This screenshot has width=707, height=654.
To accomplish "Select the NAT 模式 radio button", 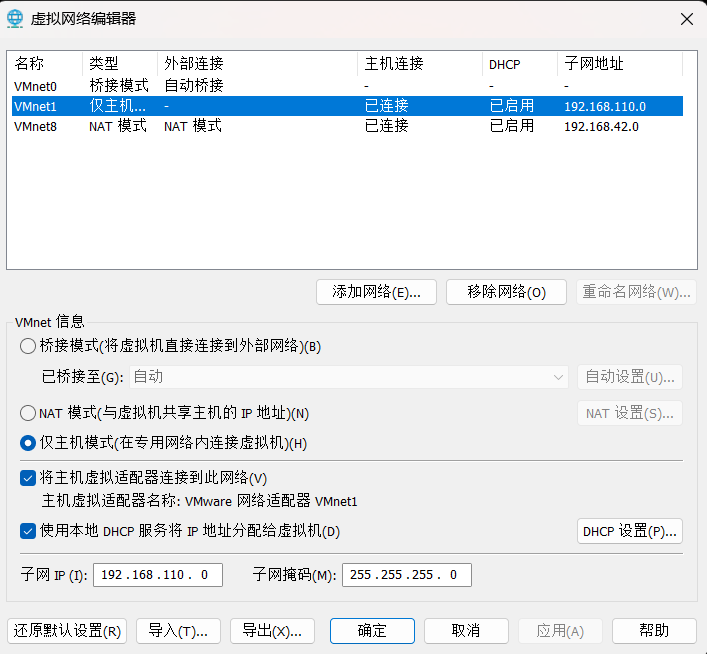I will coord(28,413).
